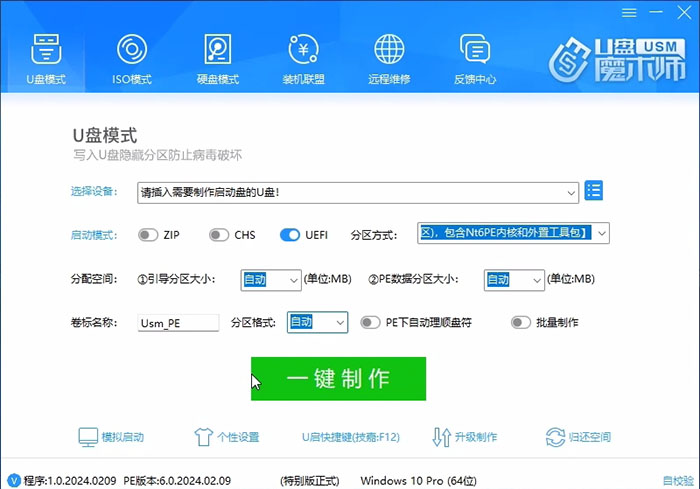
Task: Open U启快捷键(技嘉:F12) link
Action: pyautogui.click(x=351, y=437)
